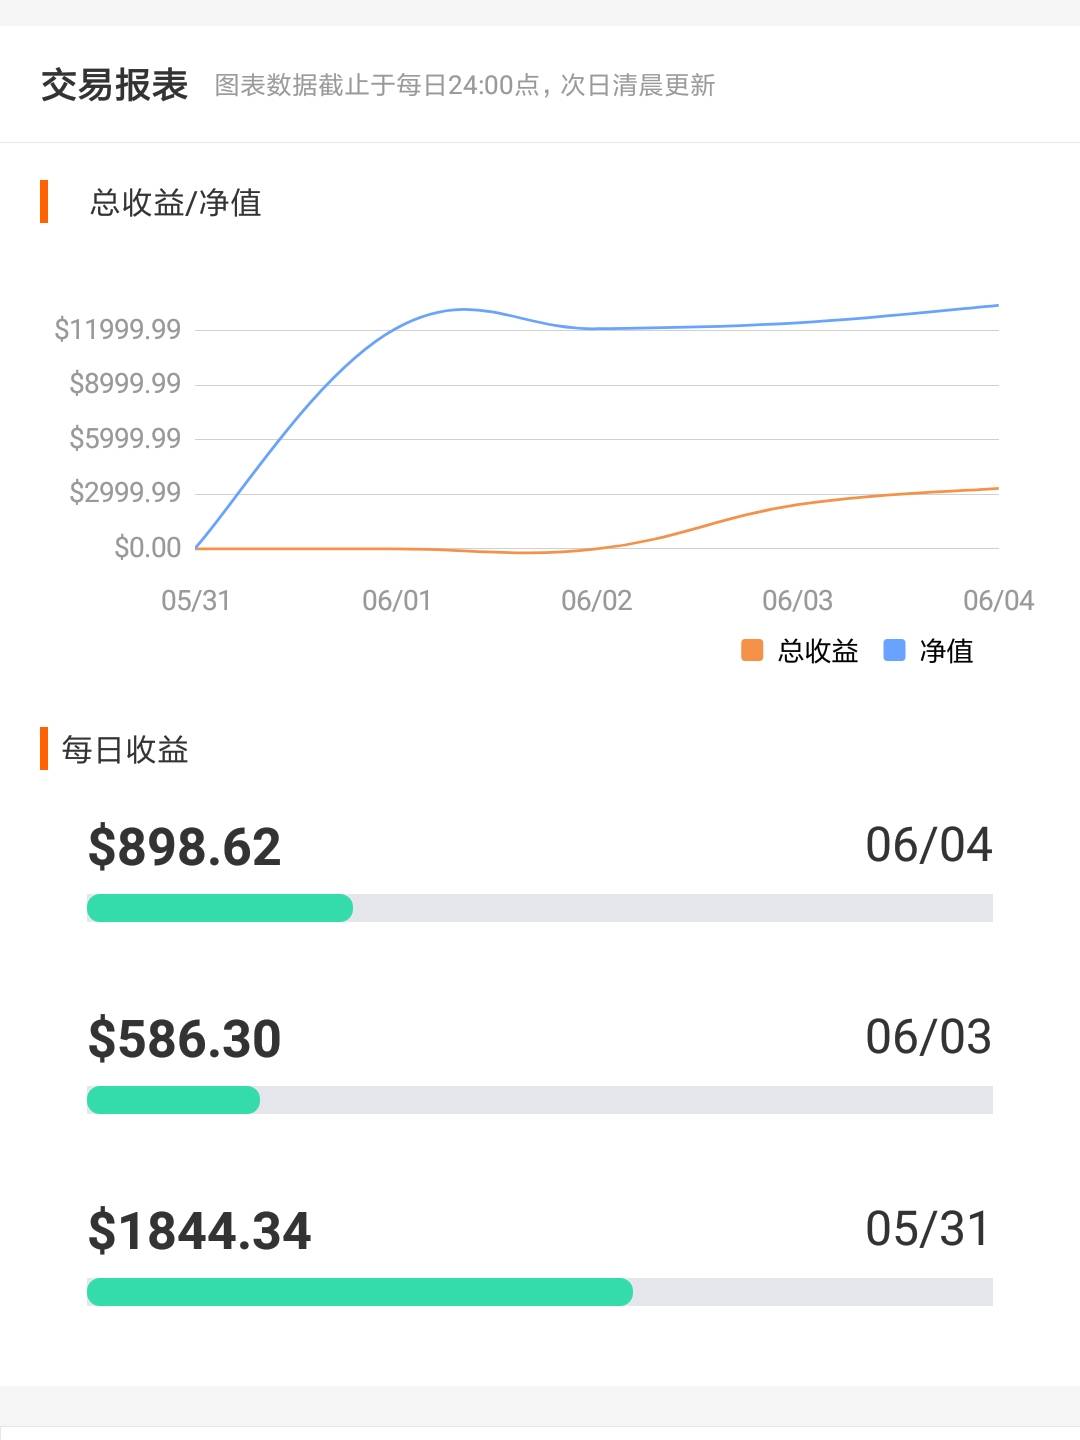The image size is (1080, 1440).
Task: Click the 06/02 label on chart x-axis
Action: 597,600
